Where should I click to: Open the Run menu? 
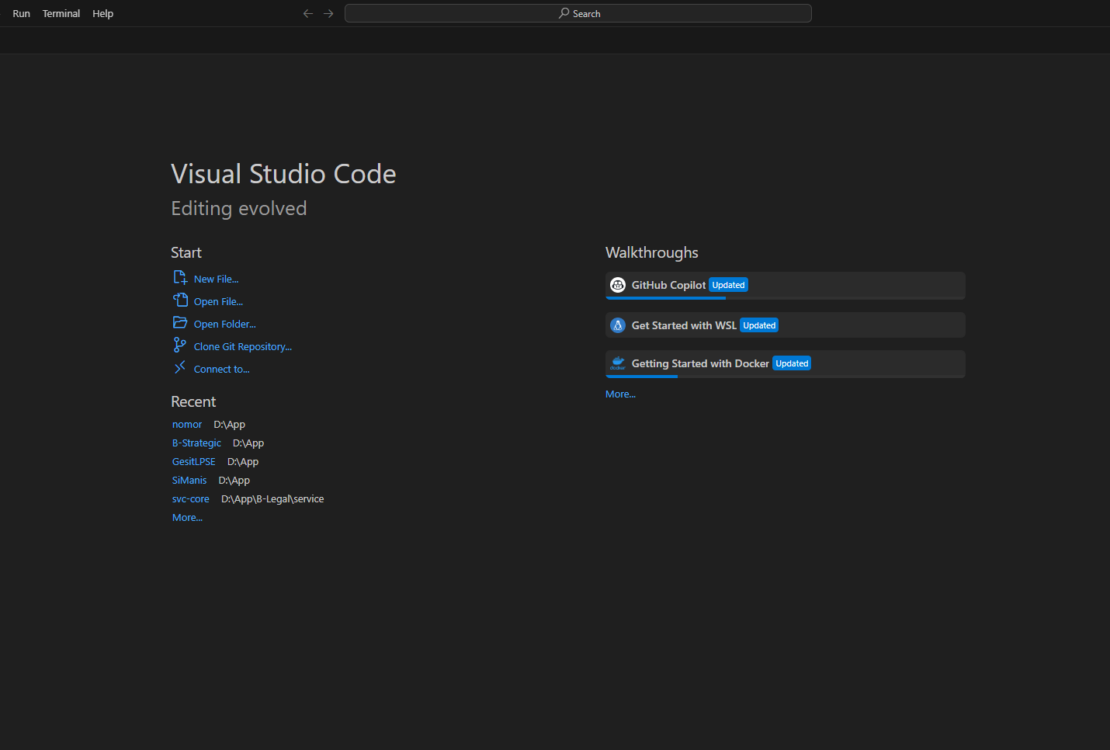coord(20,13)
